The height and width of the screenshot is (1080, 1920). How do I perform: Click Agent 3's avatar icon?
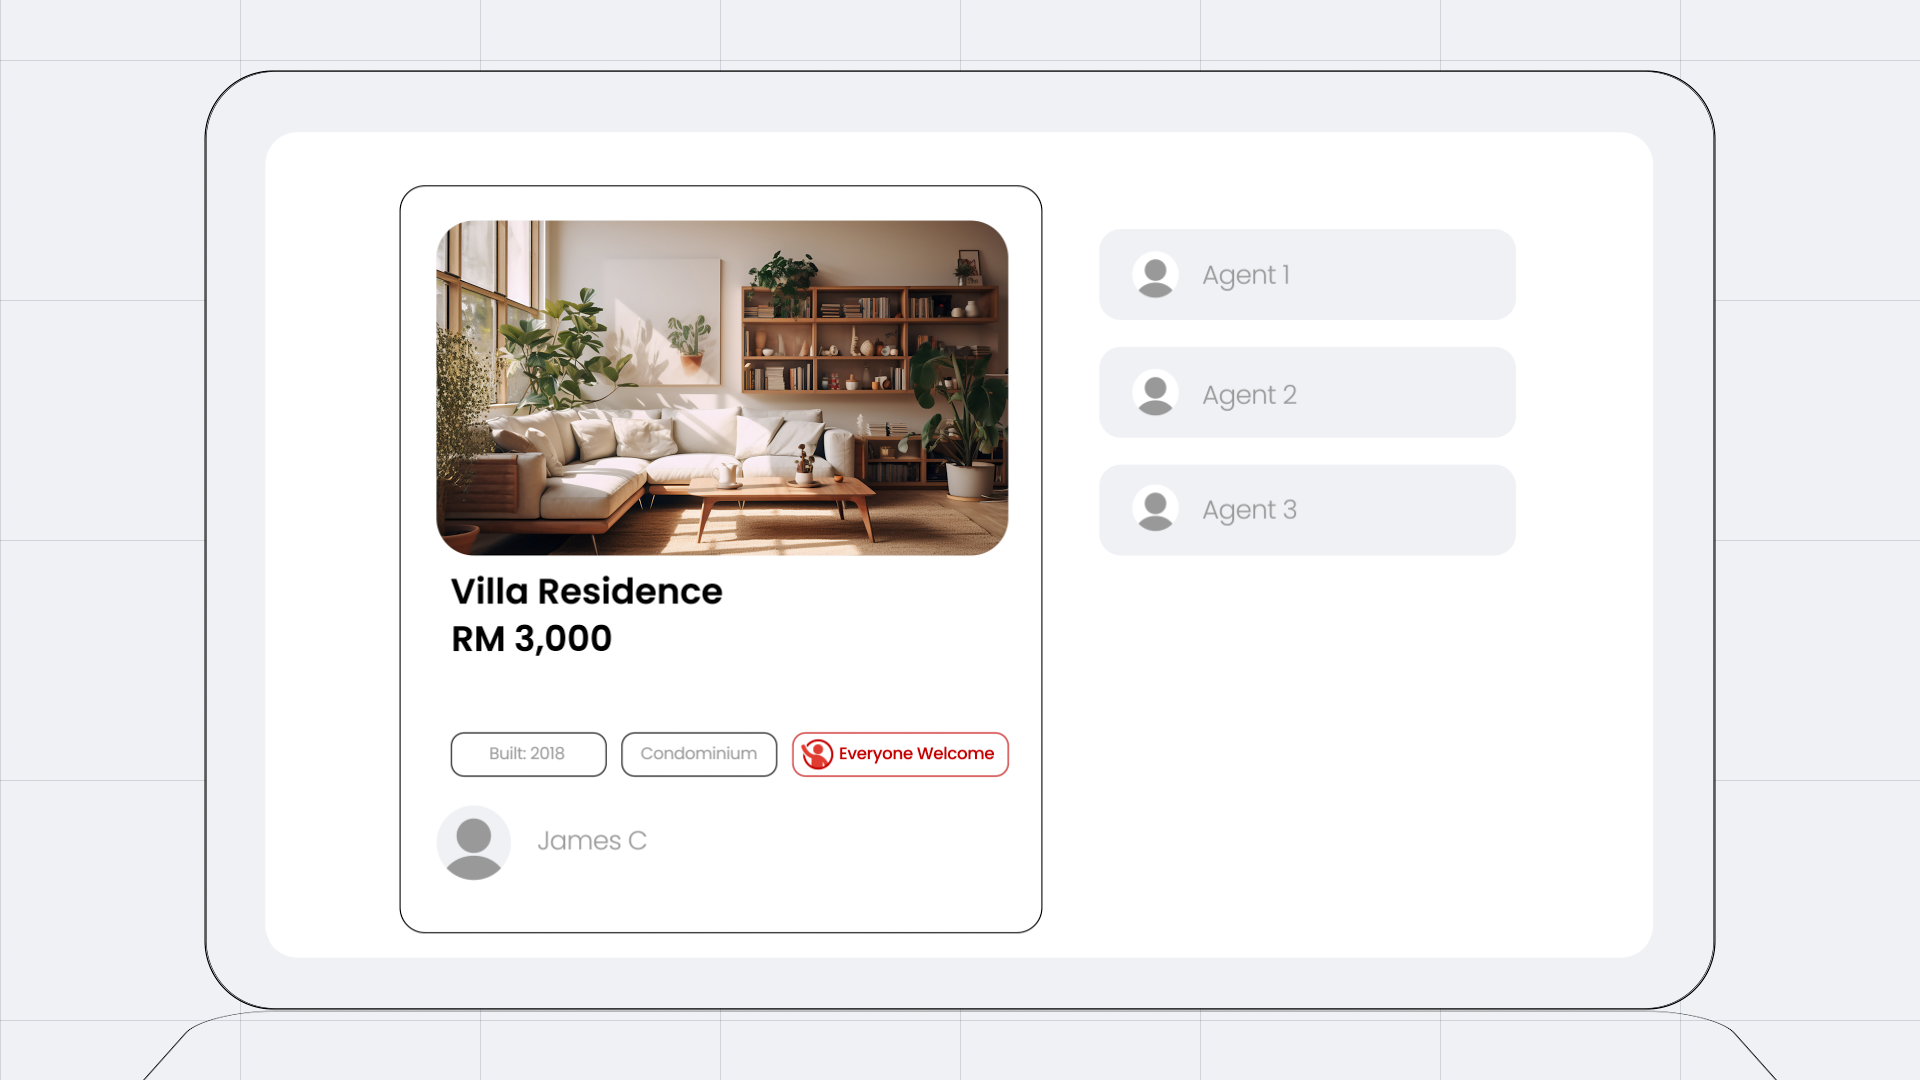[x=1155, y=509]
